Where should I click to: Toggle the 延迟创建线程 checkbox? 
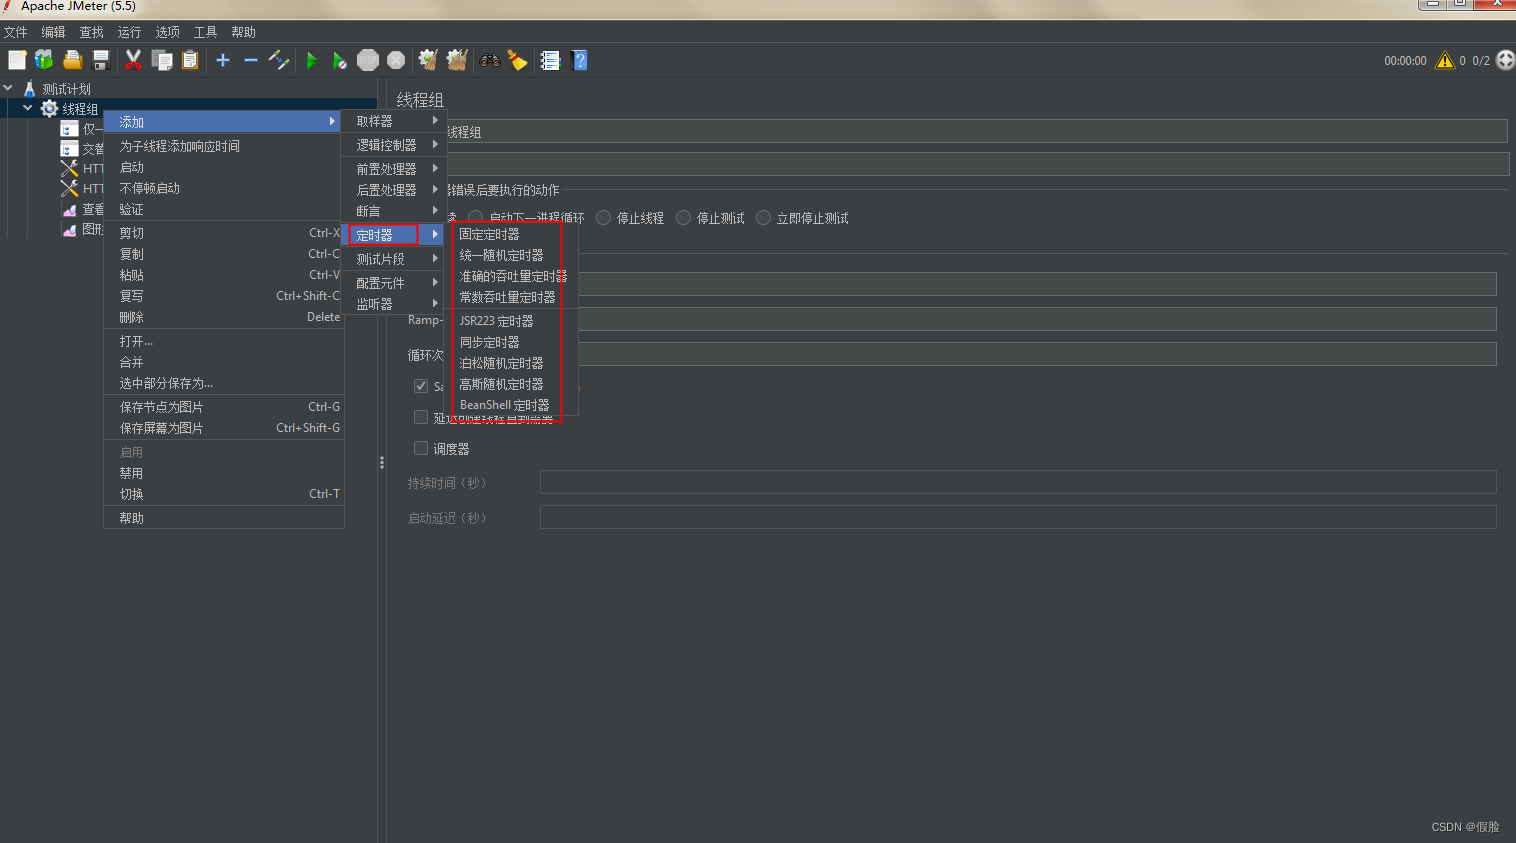point(421,417)
